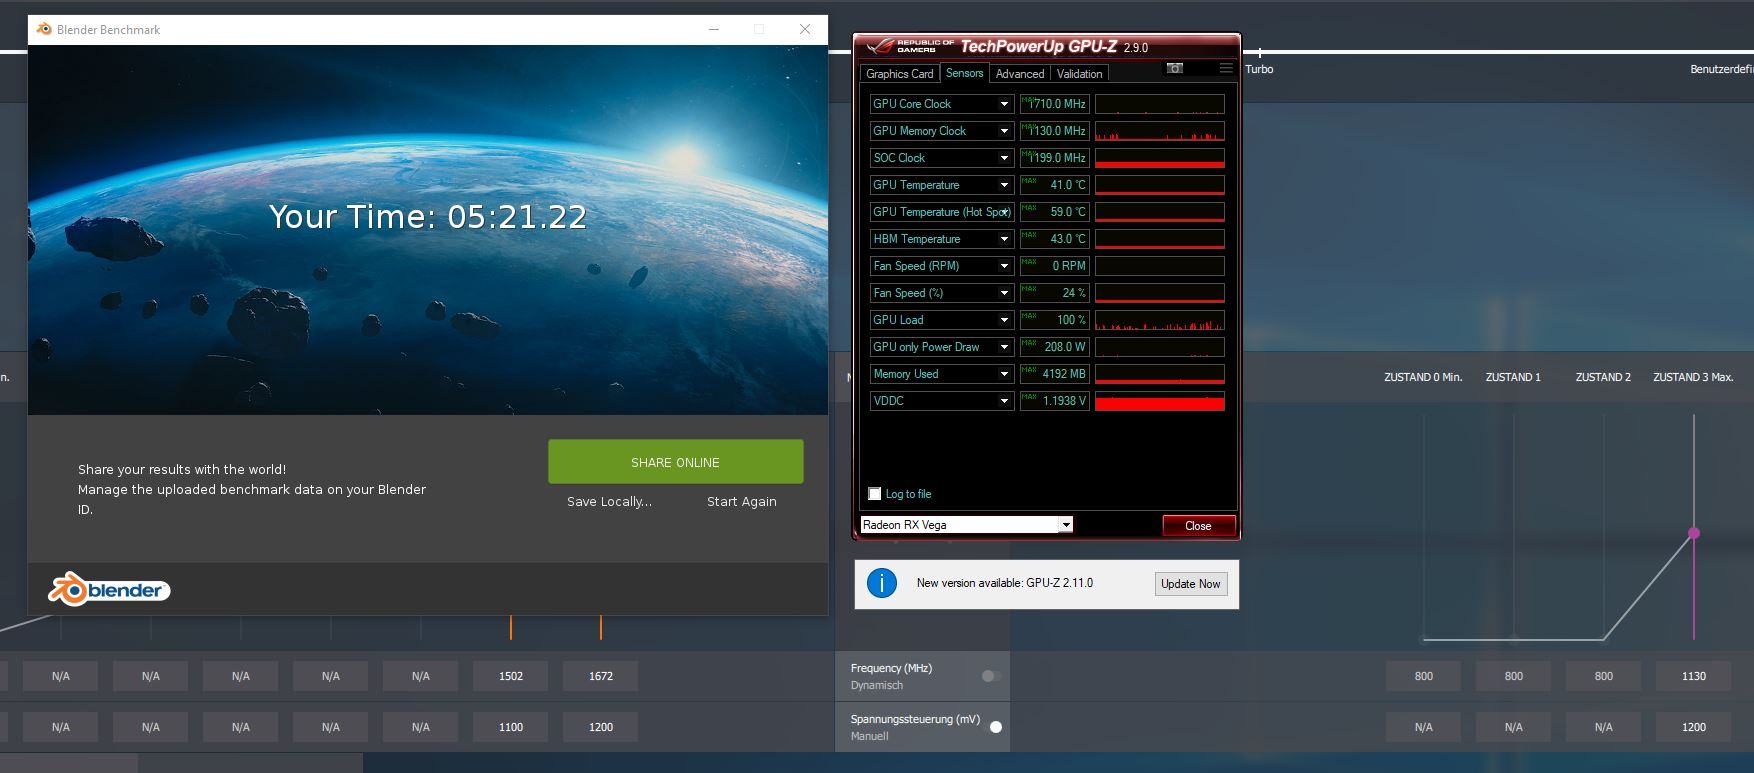This screenshot has height=773, width=1754.
Task: Click the 1200 voltage field under ZUSTAND 3 Max
Action: click(1693, 727)
